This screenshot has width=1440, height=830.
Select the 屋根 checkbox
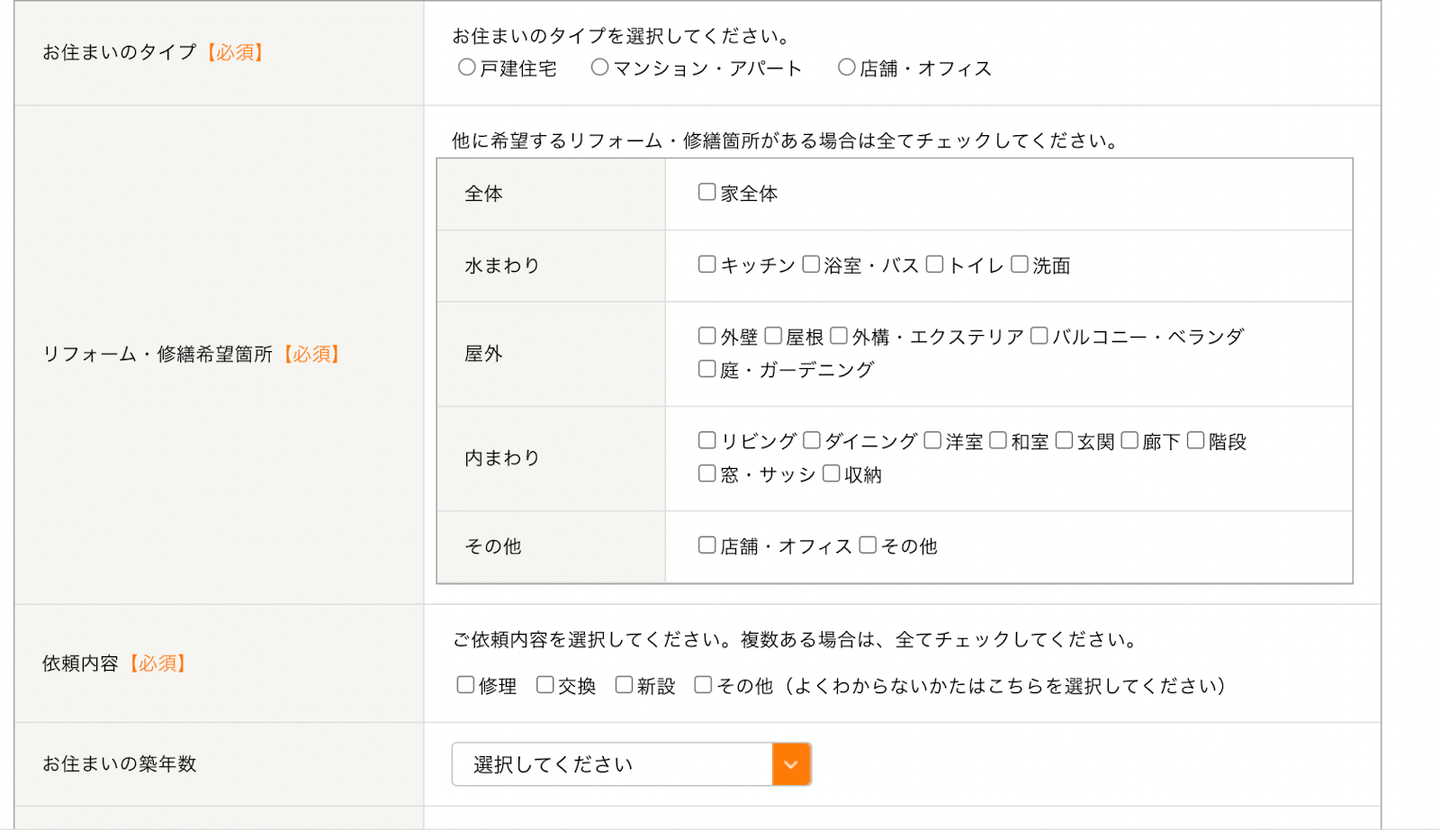click(x=773, y=336)
